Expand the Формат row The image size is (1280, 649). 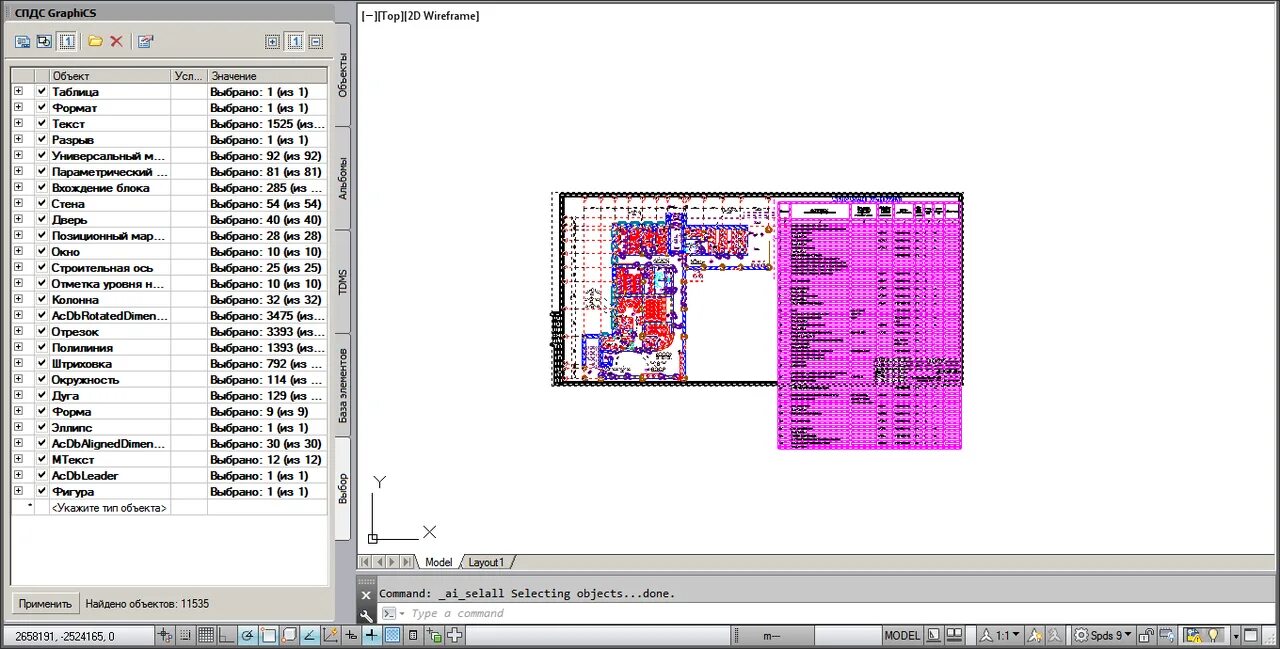click(18, 108)
